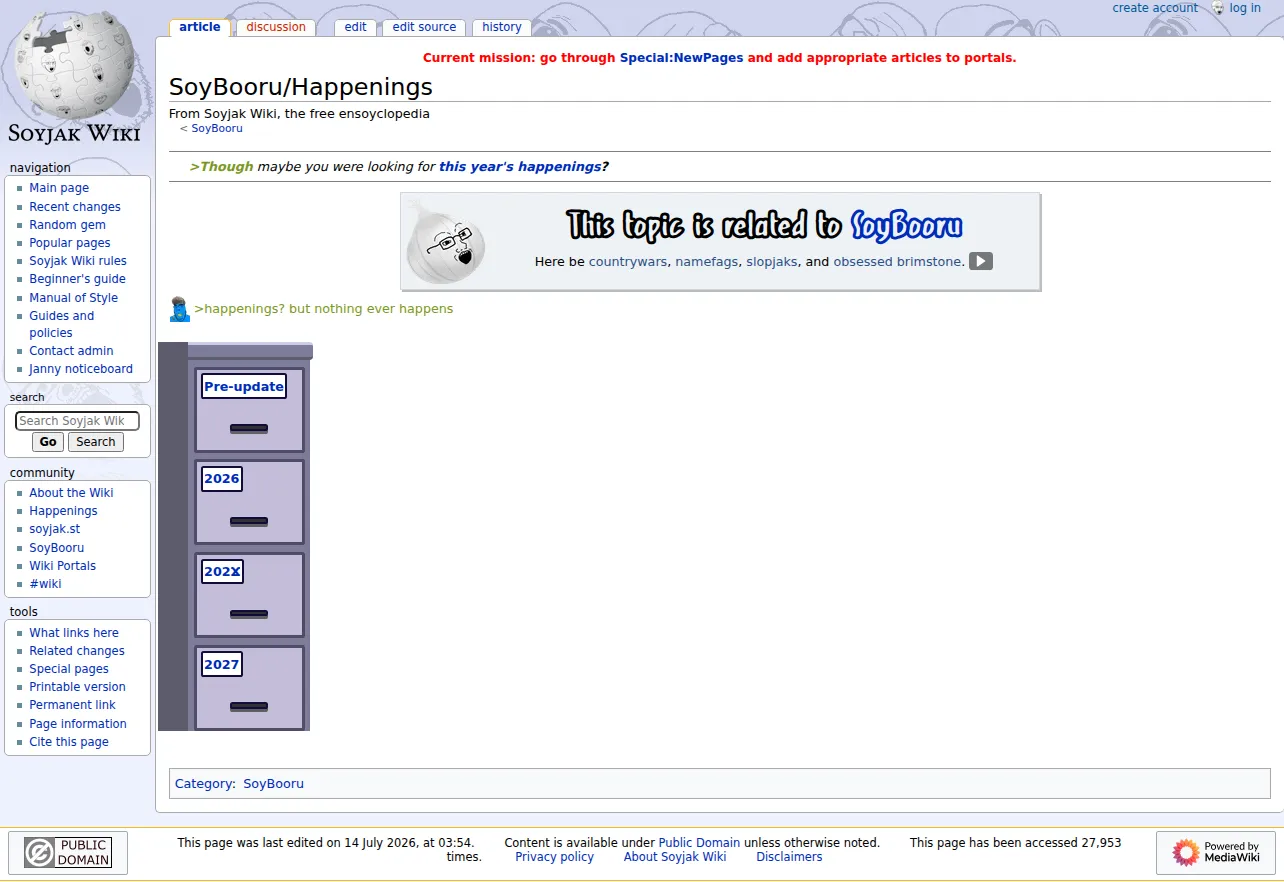
Task: Open the history tab
Action: 502,27
